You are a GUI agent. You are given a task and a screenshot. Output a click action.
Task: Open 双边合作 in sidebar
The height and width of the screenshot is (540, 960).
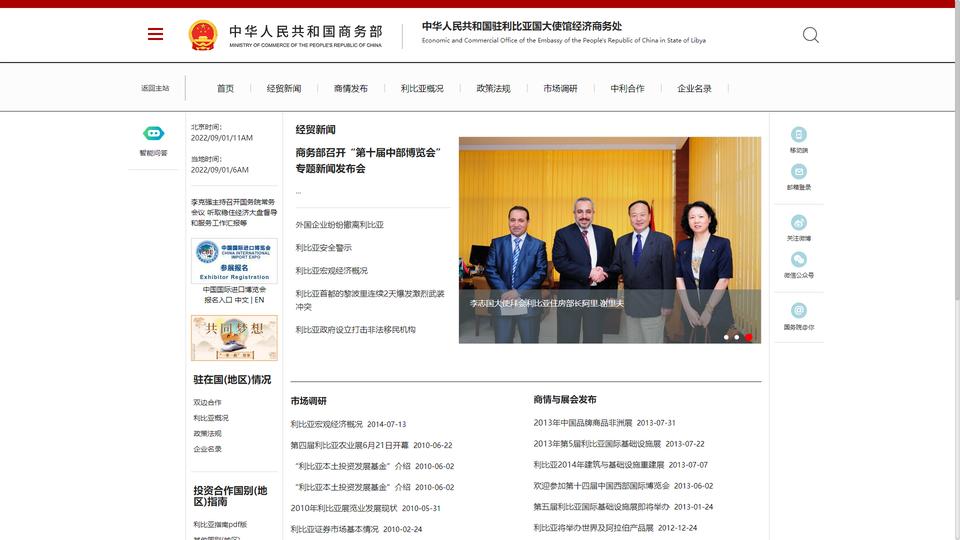[x=208, y=402]
